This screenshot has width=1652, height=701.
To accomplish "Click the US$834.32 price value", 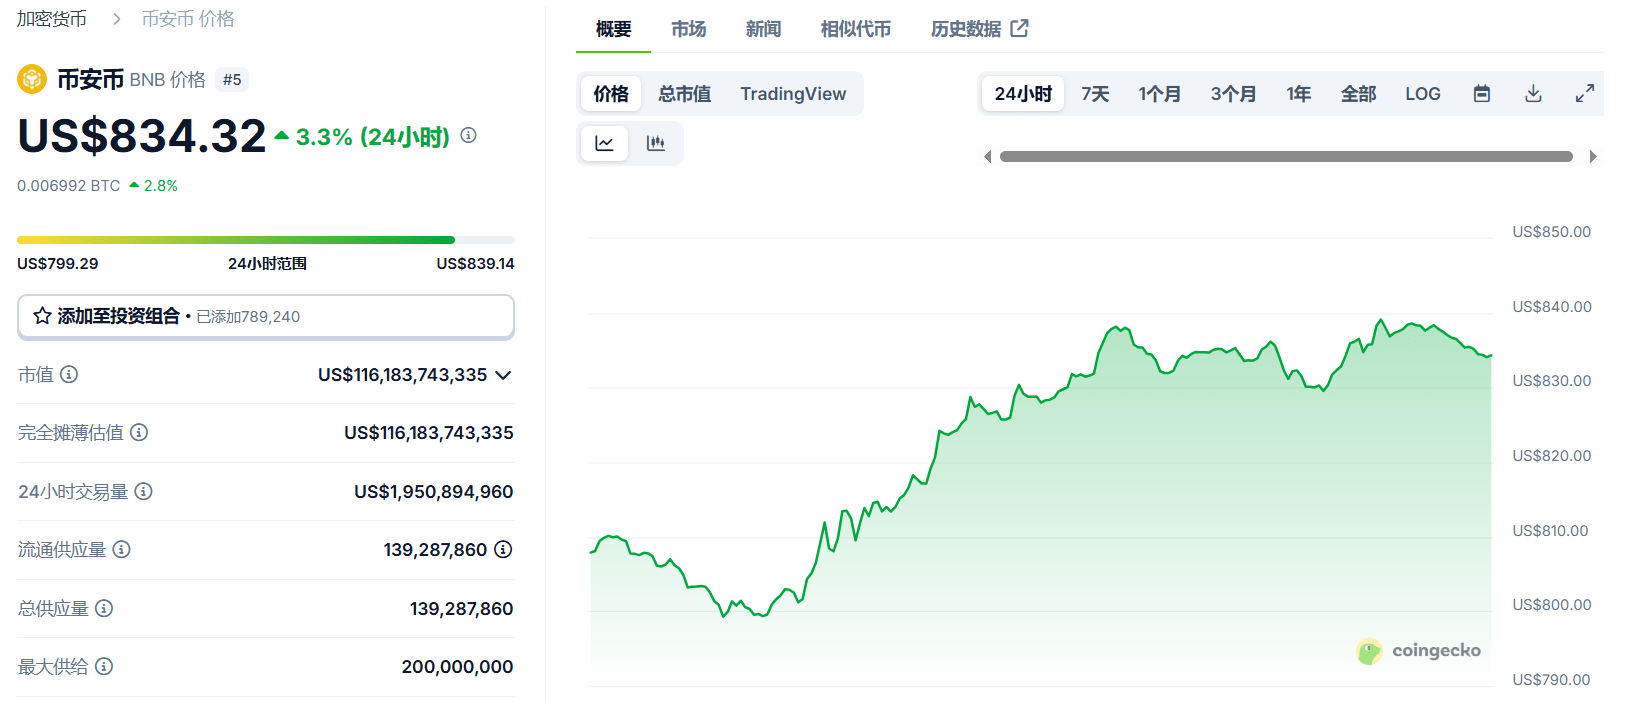I will click(x=142, y=136).
